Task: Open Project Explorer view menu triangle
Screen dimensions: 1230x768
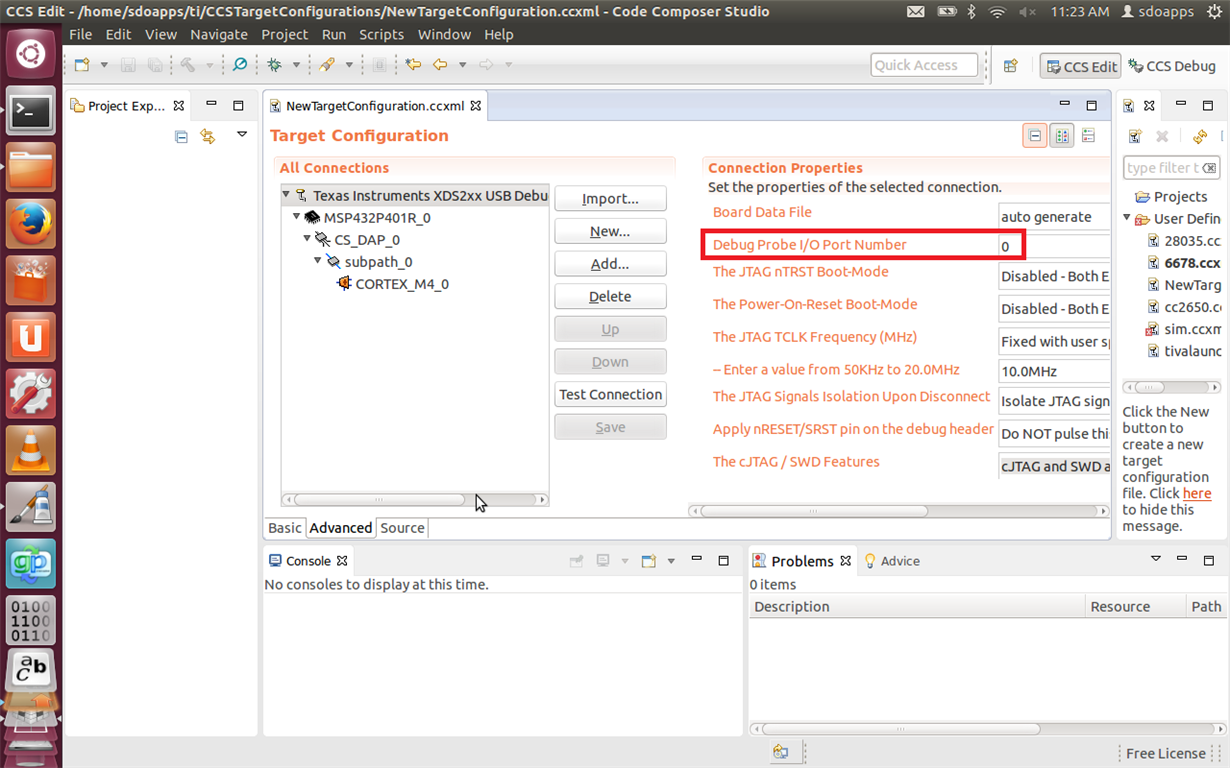Action: click(242, 134)
